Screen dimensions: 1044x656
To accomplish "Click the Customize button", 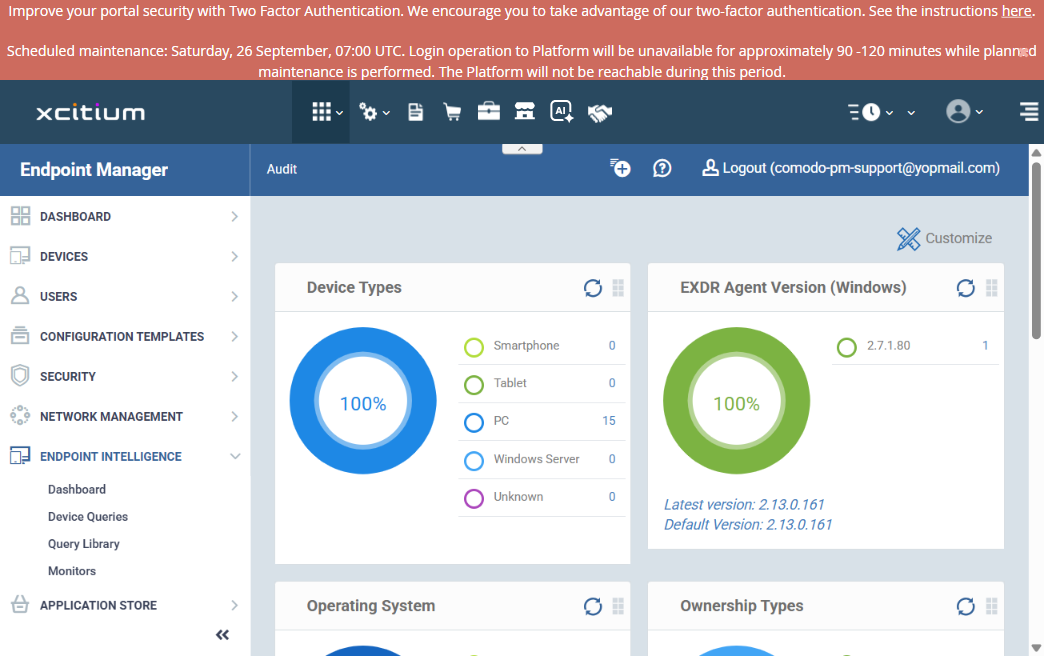I will coord(945,238).
